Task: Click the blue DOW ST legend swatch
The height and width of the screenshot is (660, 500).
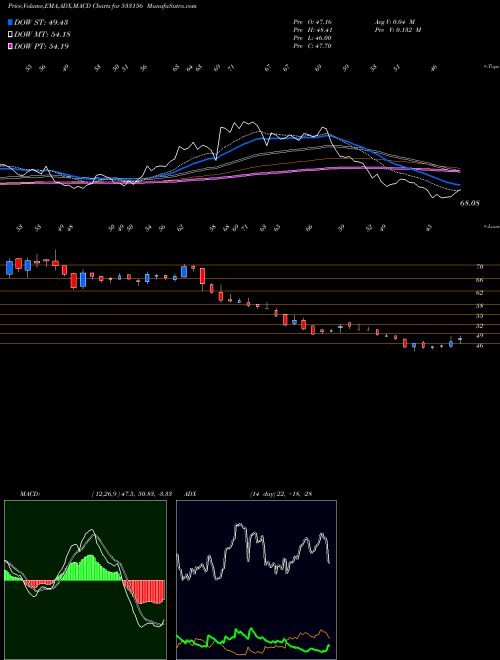Action: tap(10, 22)
